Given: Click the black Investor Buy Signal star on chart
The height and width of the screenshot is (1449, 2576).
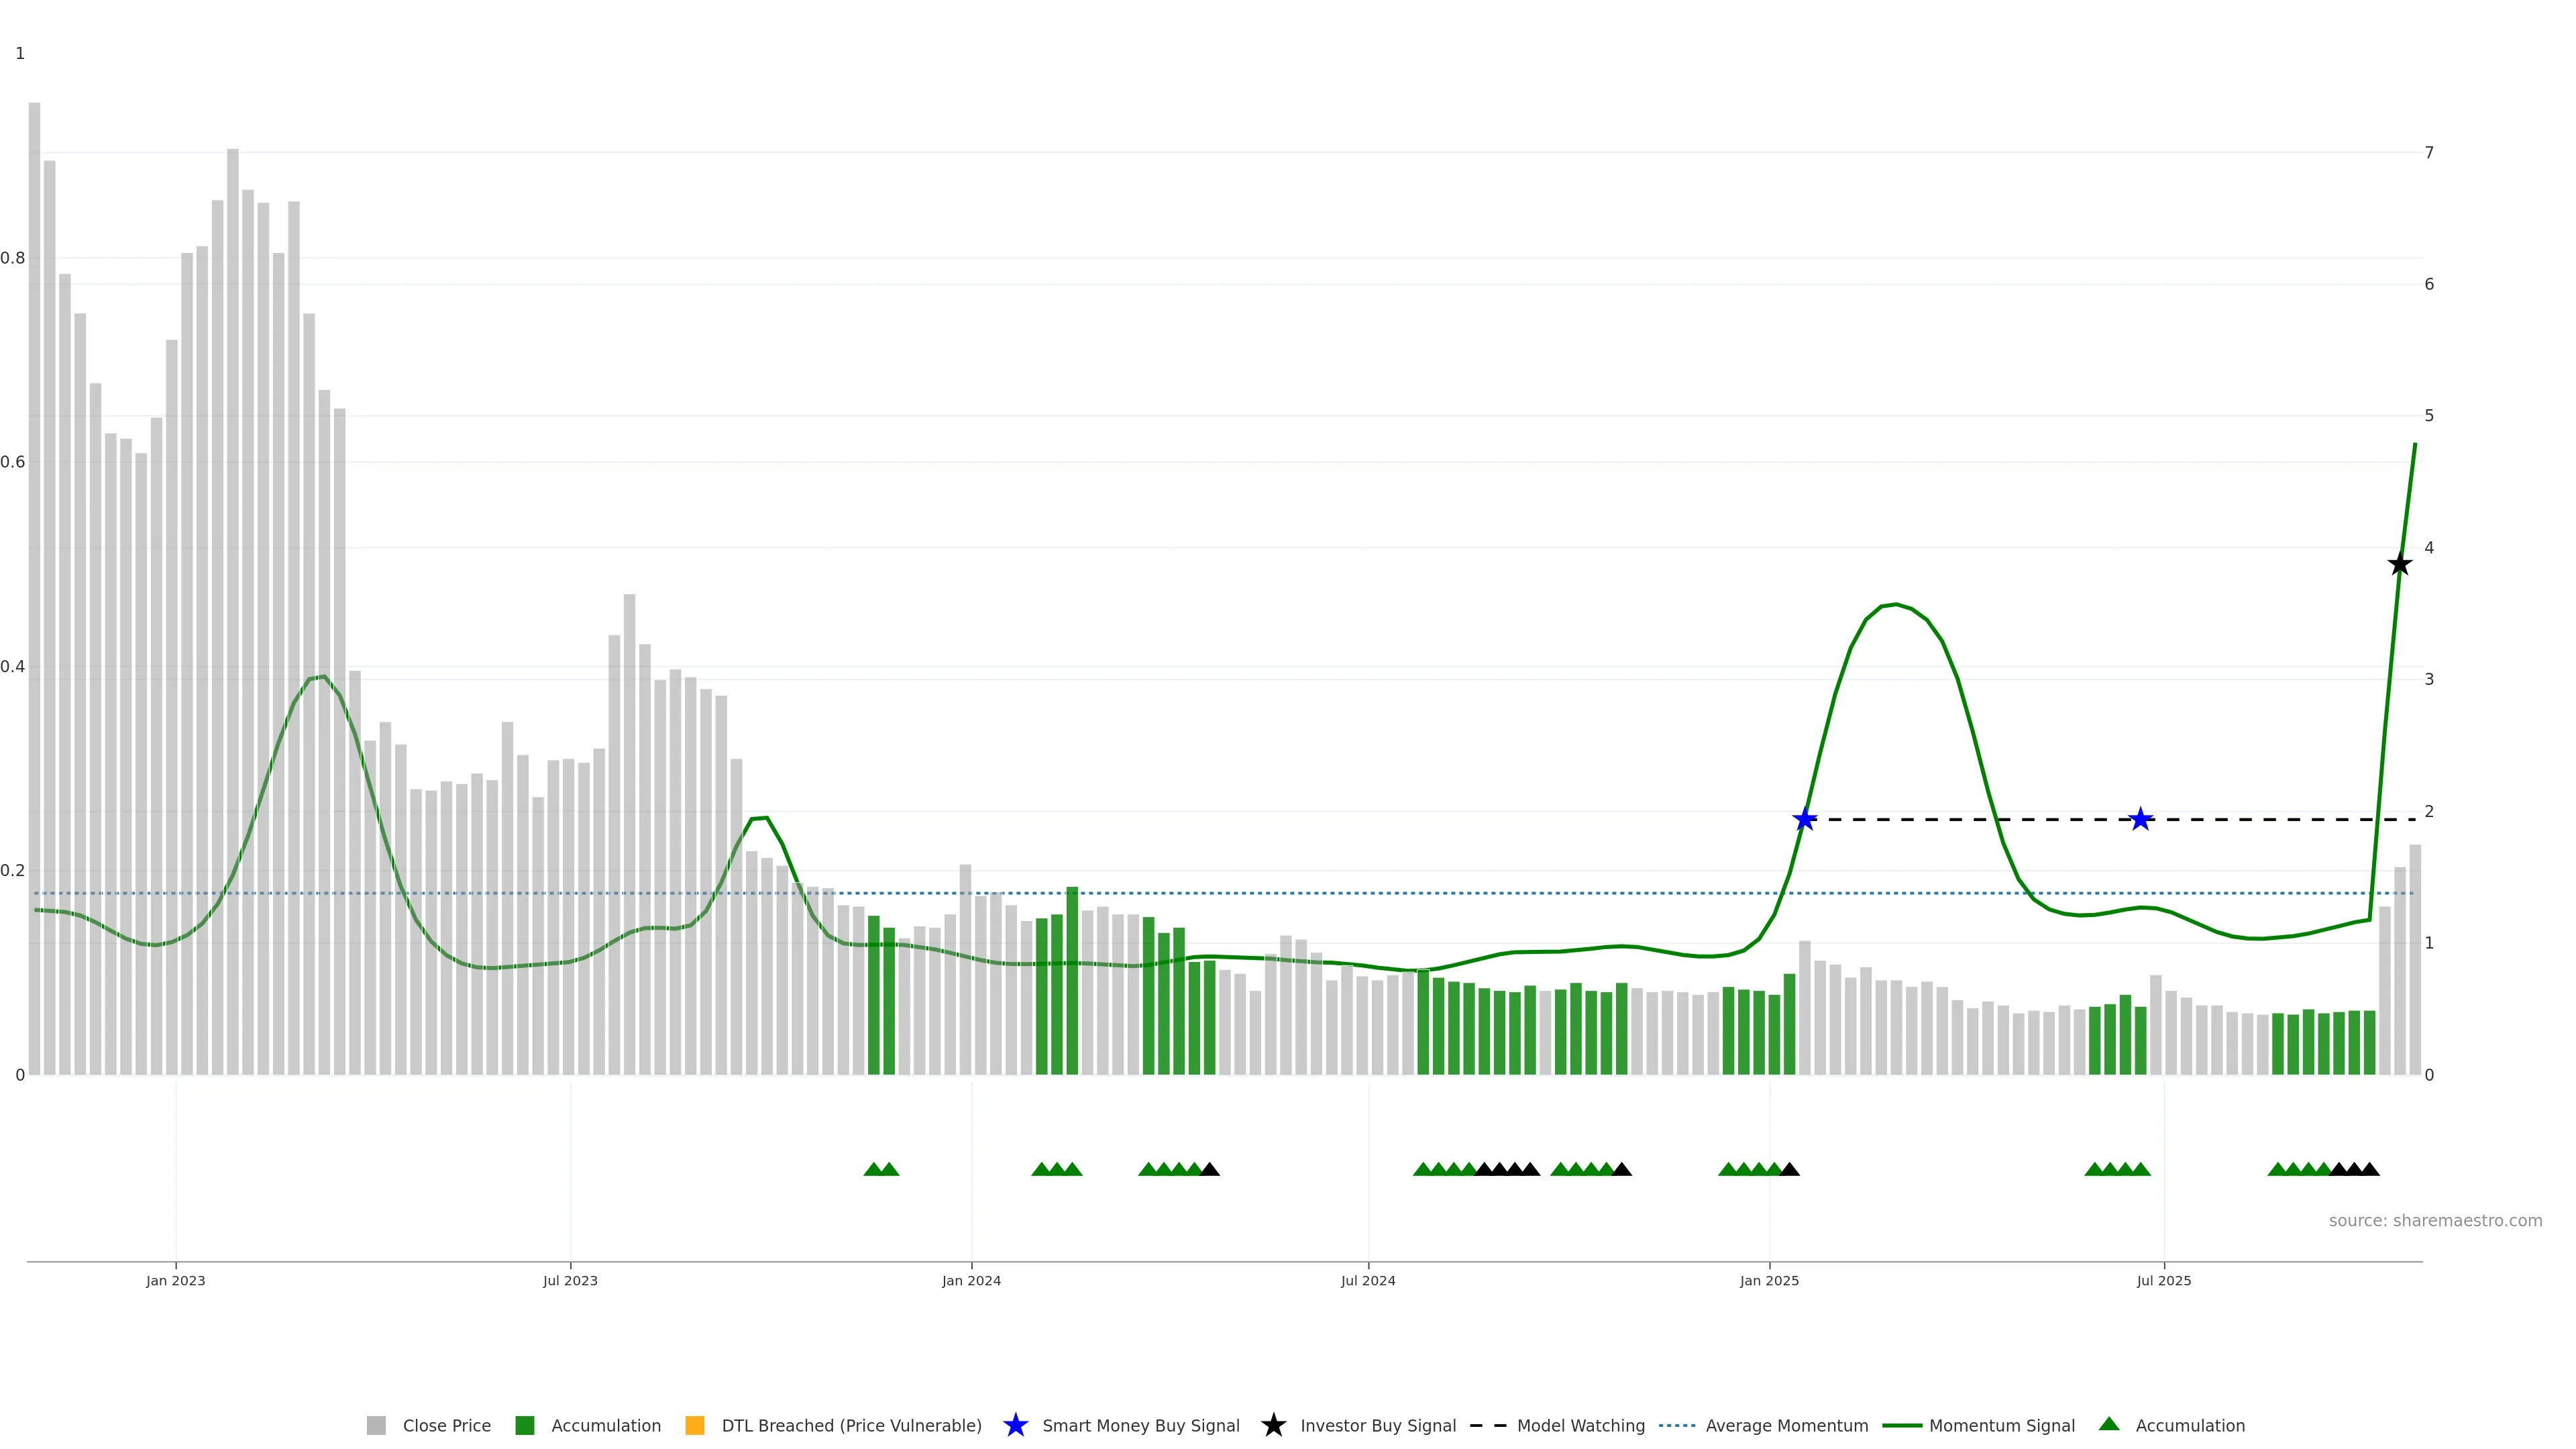Looking at the screenshot, I should (x=2399, y=565).
